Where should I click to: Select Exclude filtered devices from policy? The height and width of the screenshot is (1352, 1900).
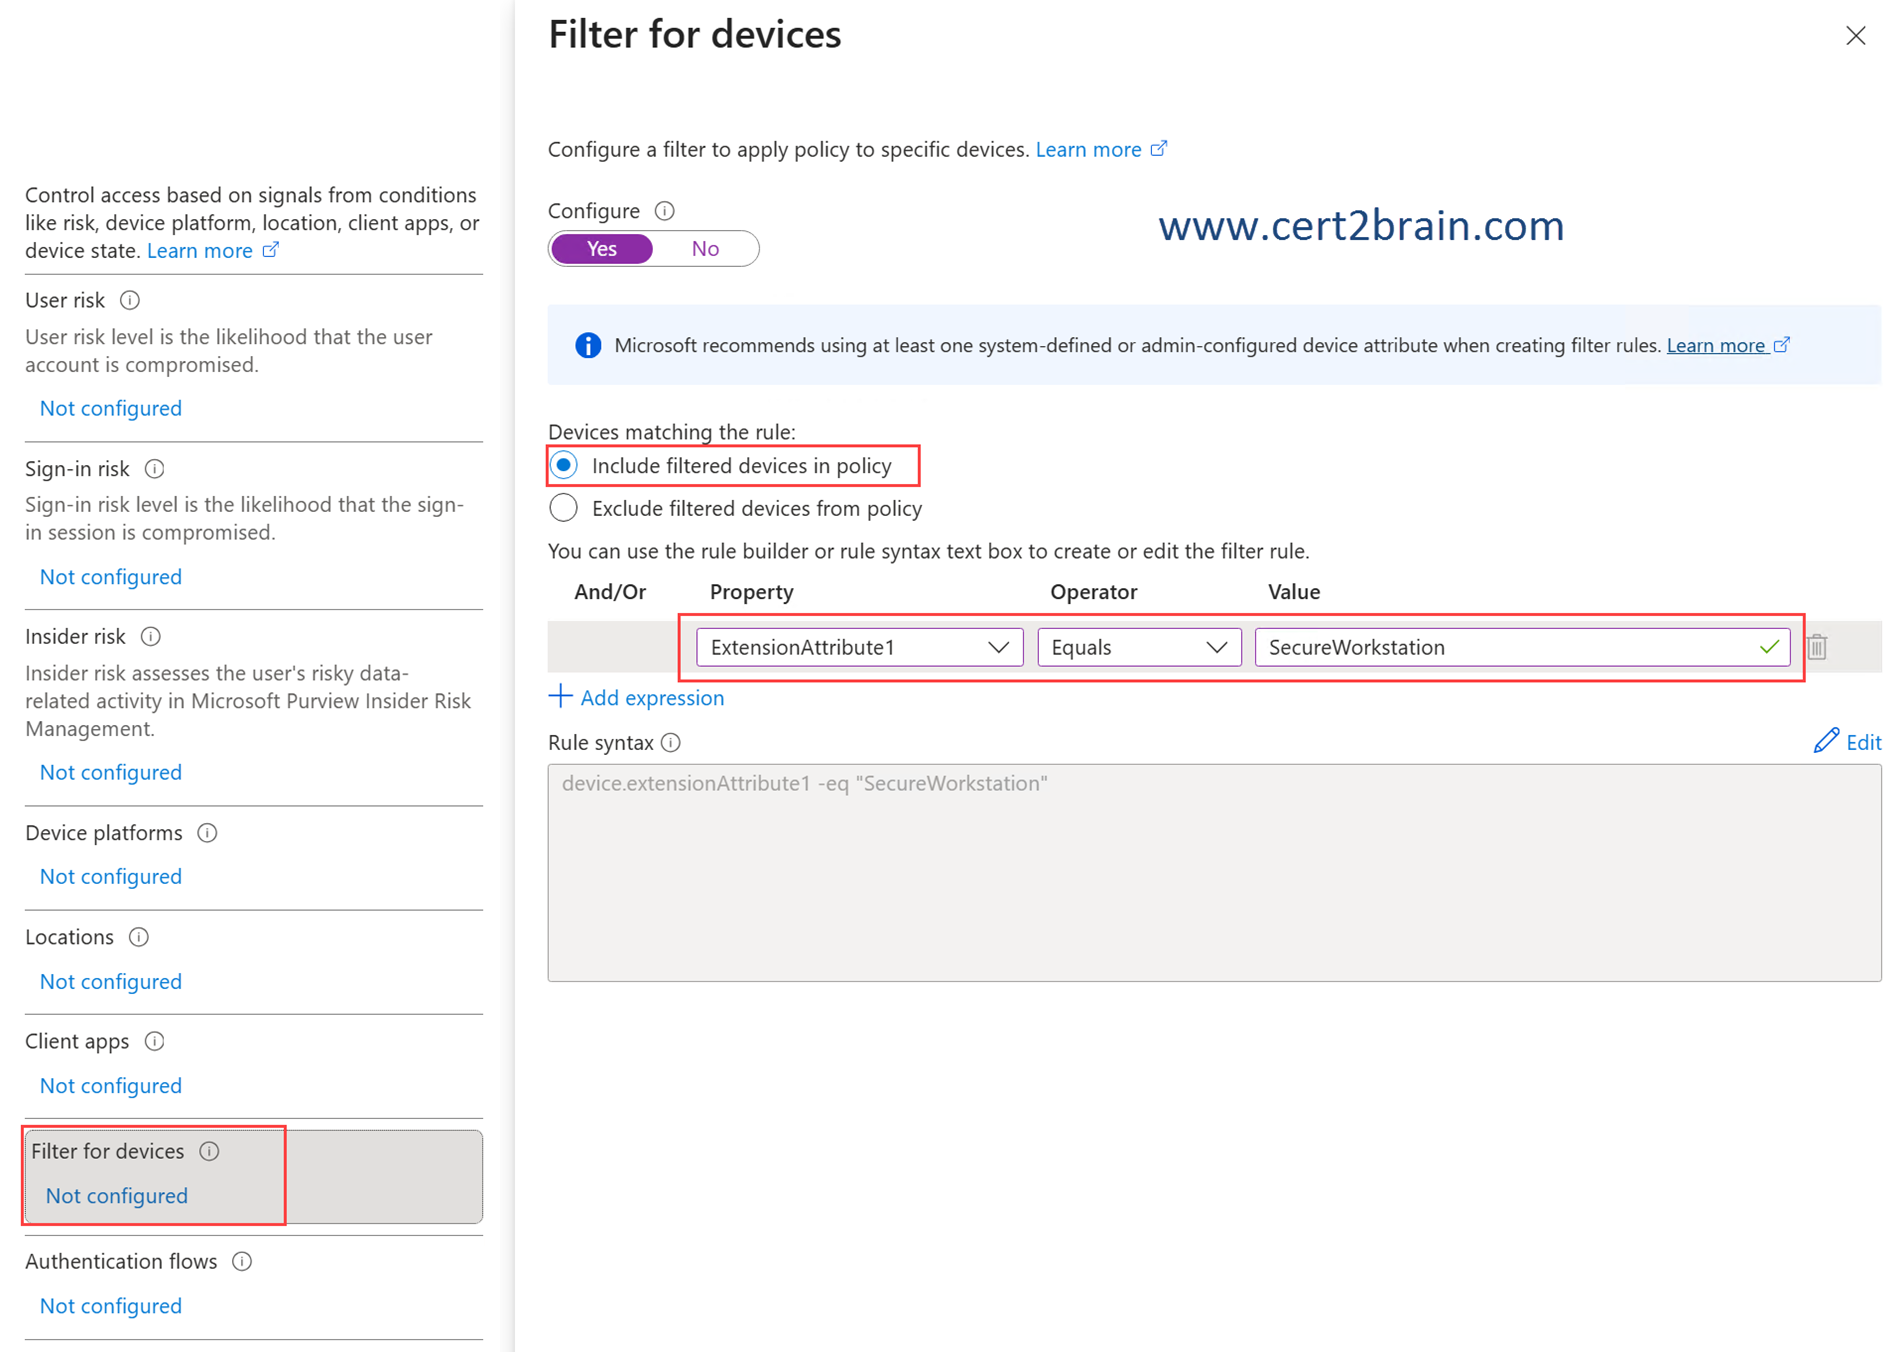(x=565, y=509)
